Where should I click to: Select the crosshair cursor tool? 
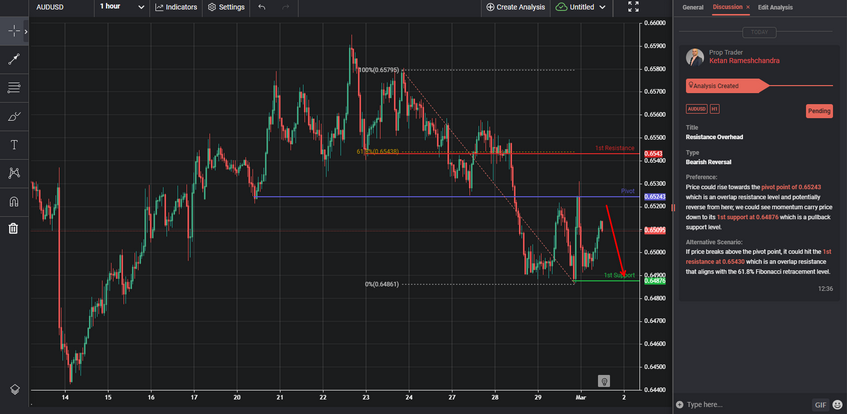click(x=14, y=31)
